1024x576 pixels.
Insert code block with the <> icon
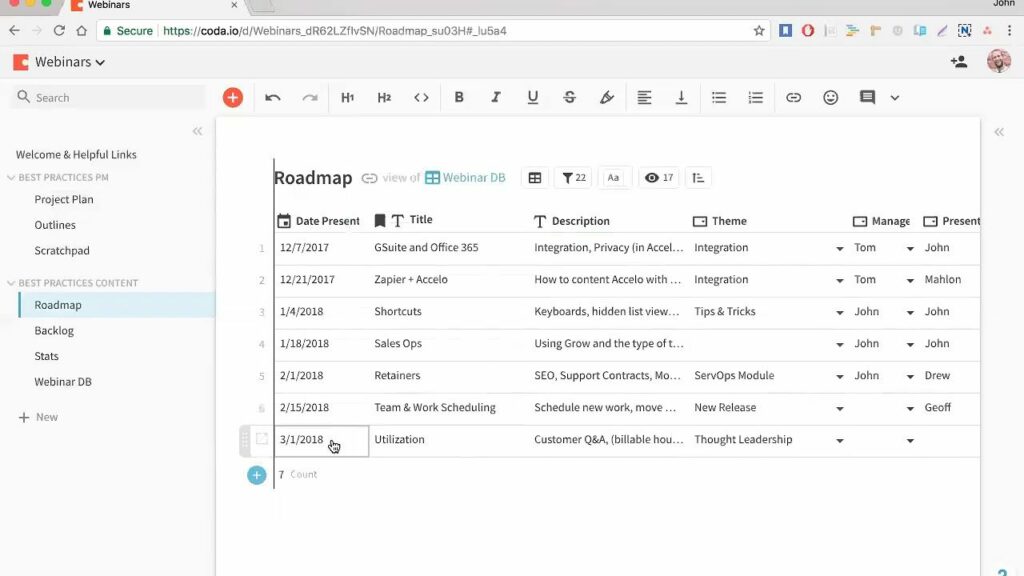click(421, 97)
